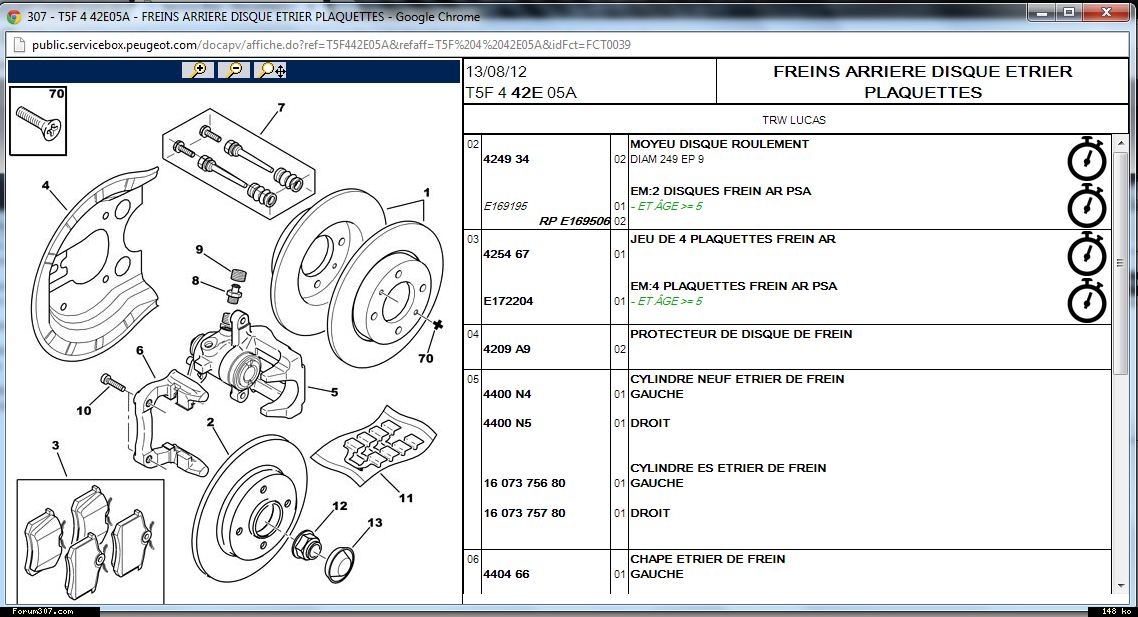The height and width of the screenshot is (617, 1138).
Task: Click the Chrome logo in the title bar
Action: (14, 16)
